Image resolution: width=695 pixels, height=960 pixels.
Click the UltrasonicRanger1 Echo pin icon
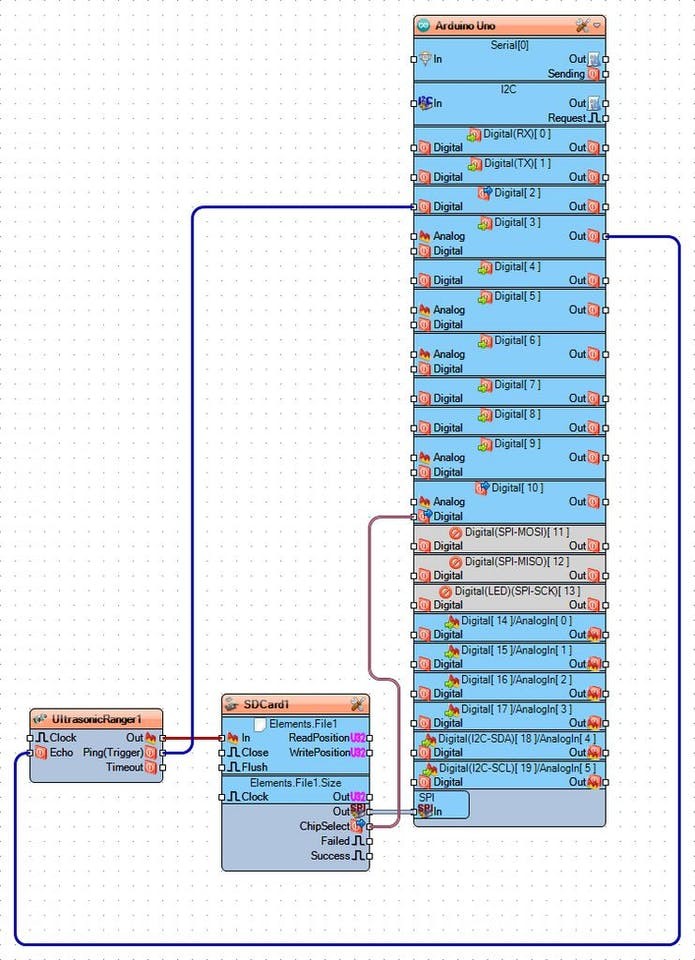41,752
